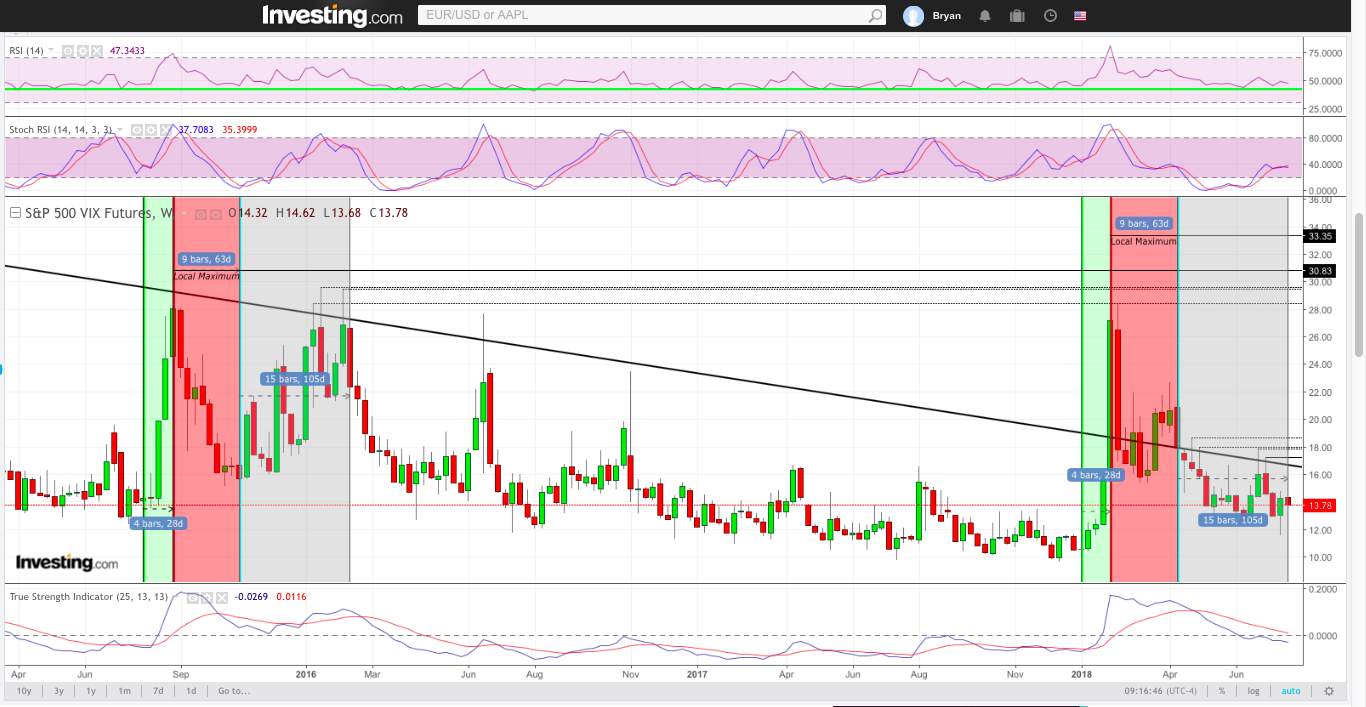Set chart range to 1d
Screen dimensions: 1366x707
point(191,691)
